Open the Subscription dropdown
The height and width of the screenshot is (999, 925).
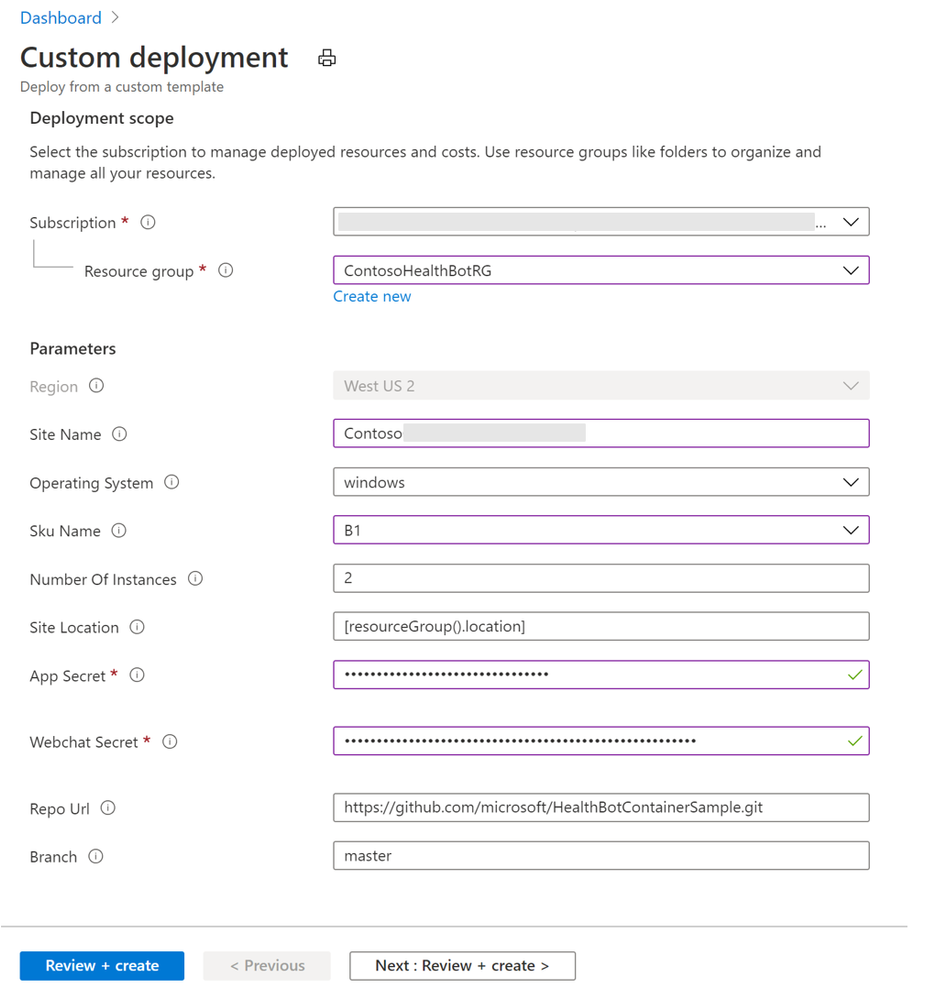coord(601,222)
